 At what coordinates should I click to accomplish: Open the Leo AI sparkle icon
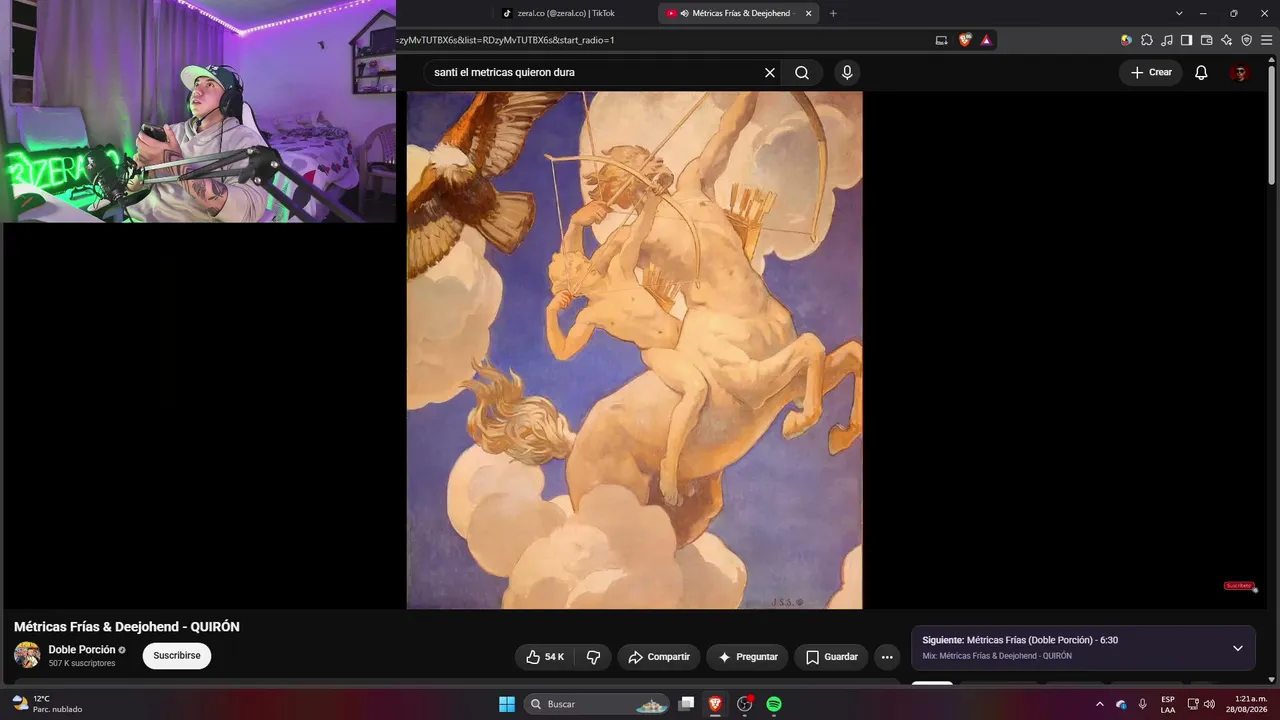(x=1226, y=40)
